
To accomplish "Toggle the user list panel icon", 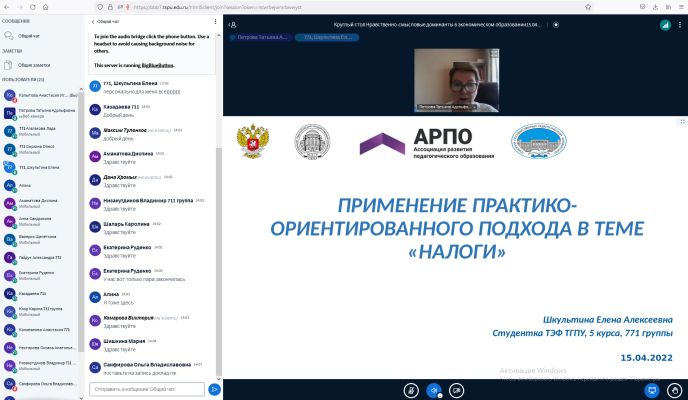I will pyautogui.click(x=233, y=25).
